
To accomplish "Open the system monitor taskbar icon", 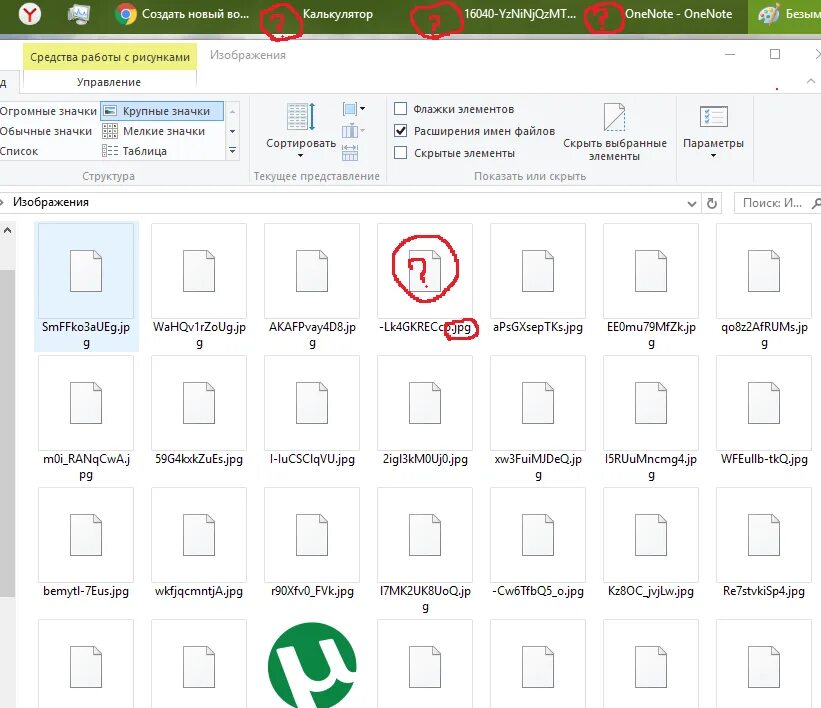I will pyautogui.click(x=79, y=14).
